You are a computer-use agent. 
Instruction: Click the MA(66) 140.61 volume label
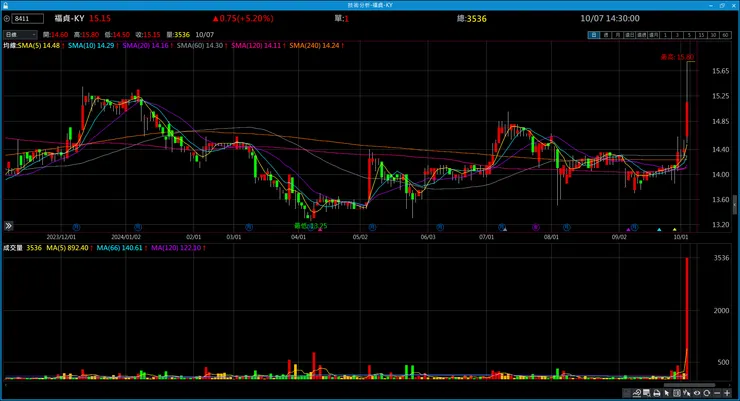(119, 248)
